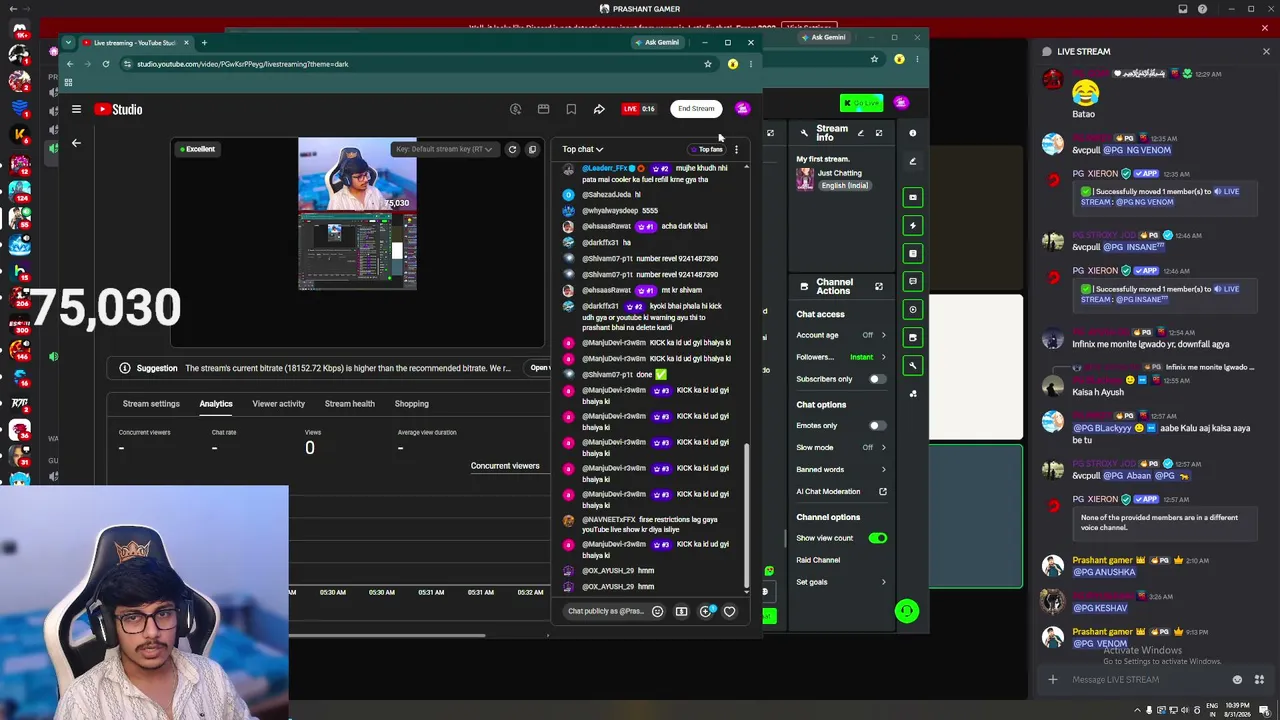The width and height of the screenshot is (1280, 720).
Task: Select the Live streaming browser tab
Action: [x=136, y=43]
